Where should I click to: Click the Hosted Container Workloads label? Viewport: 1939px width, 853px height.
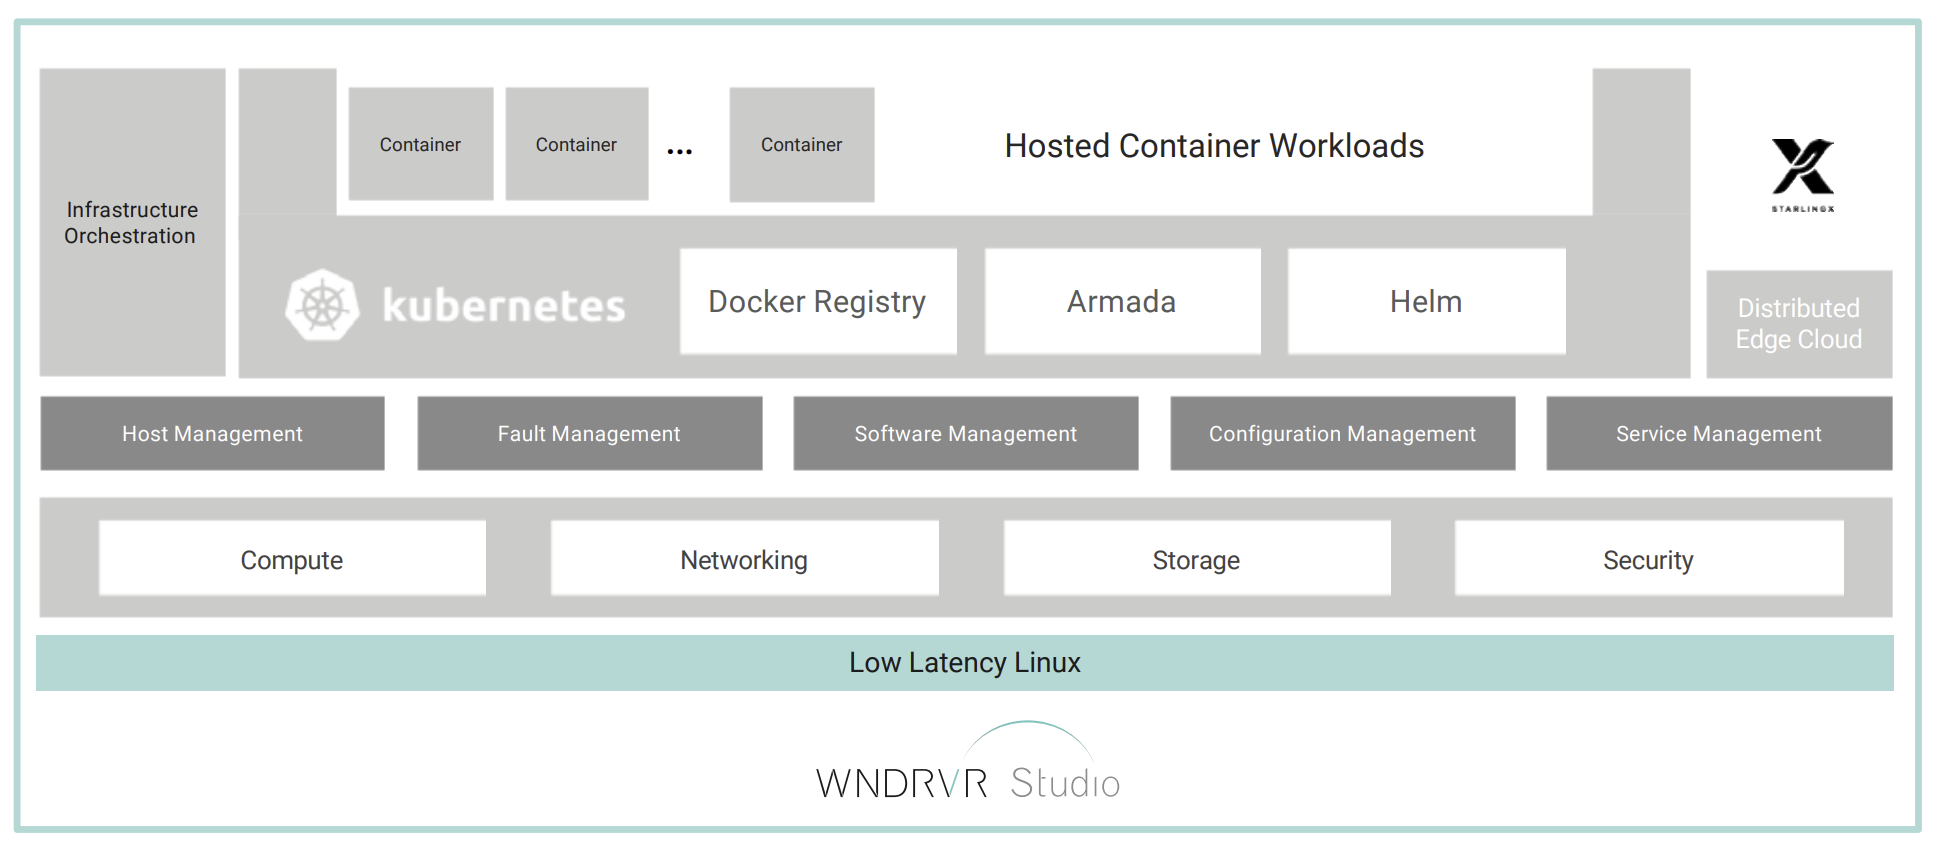click(1214, 146)
